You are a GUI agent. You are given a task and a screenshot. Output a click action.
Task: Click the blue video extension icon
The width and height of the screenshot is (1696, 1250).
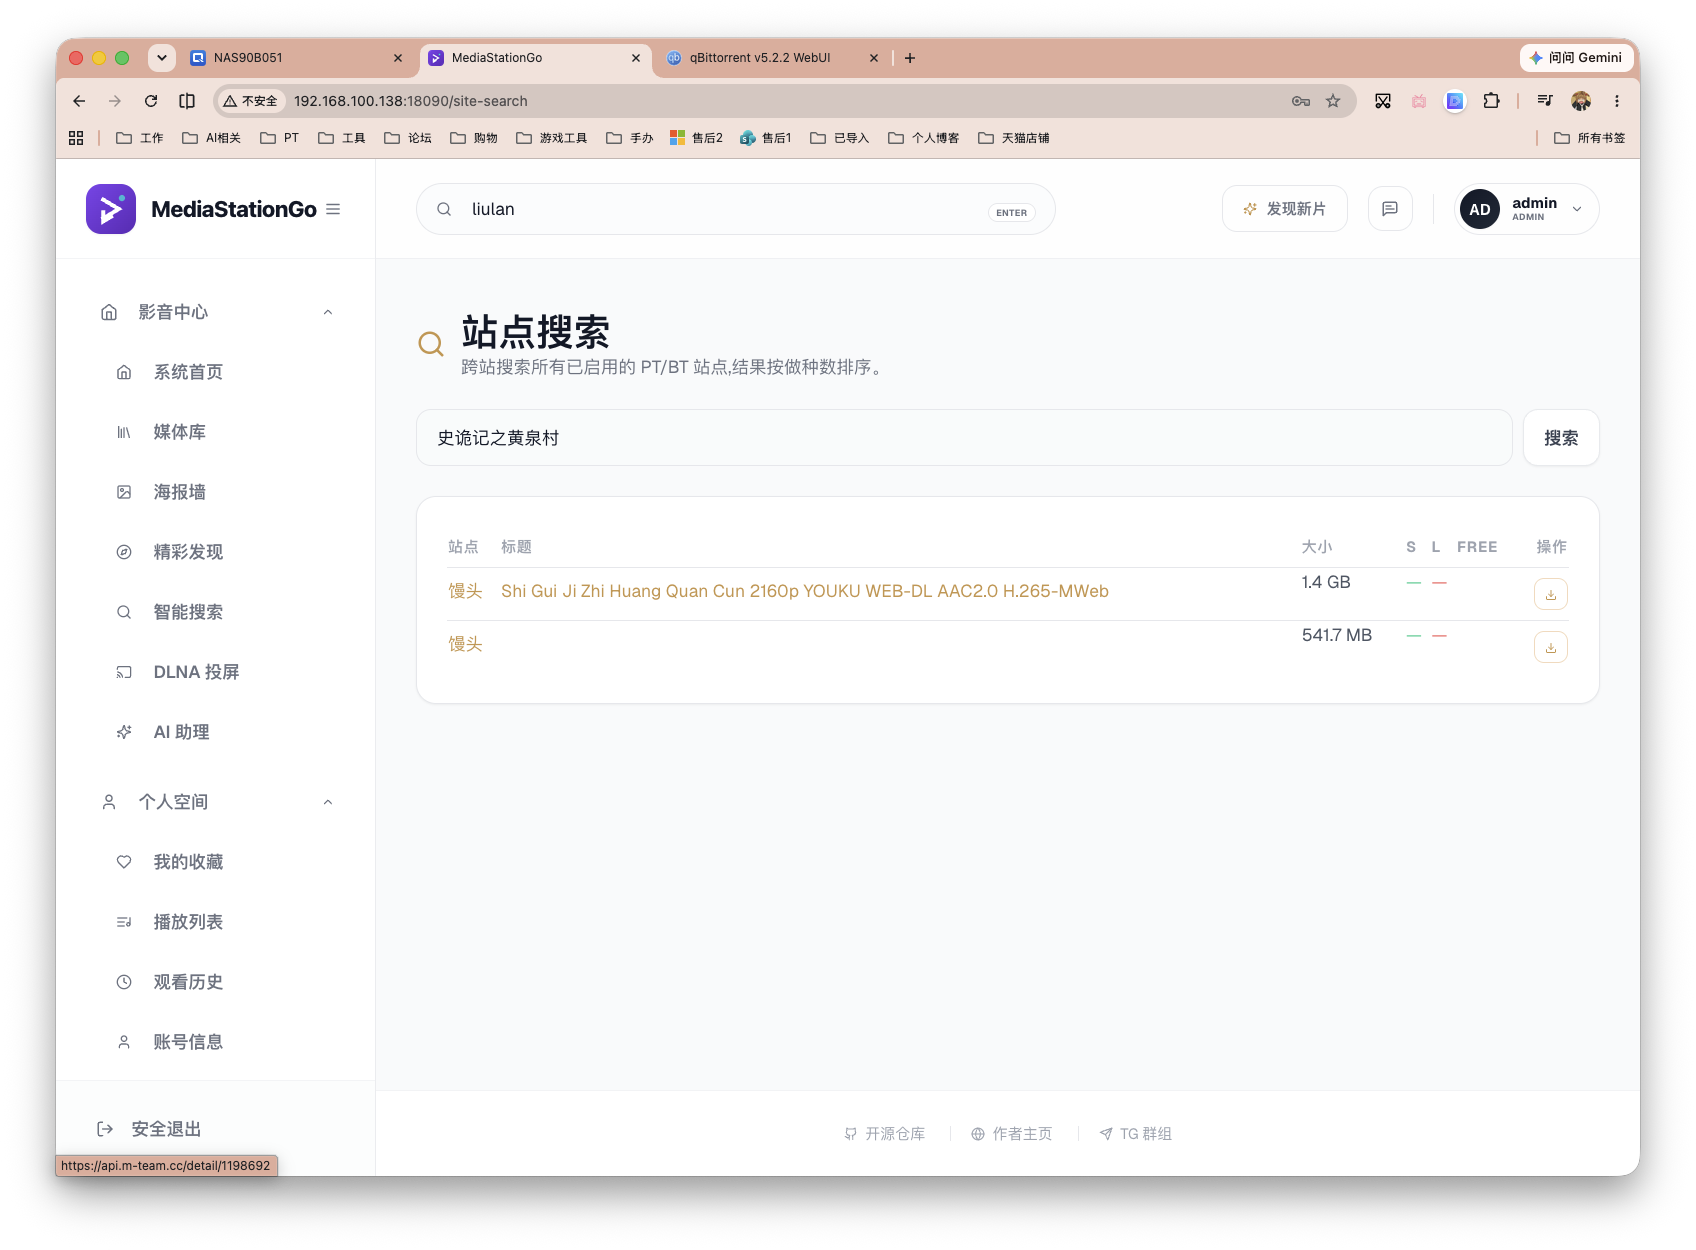click(x=1455, y=101)
